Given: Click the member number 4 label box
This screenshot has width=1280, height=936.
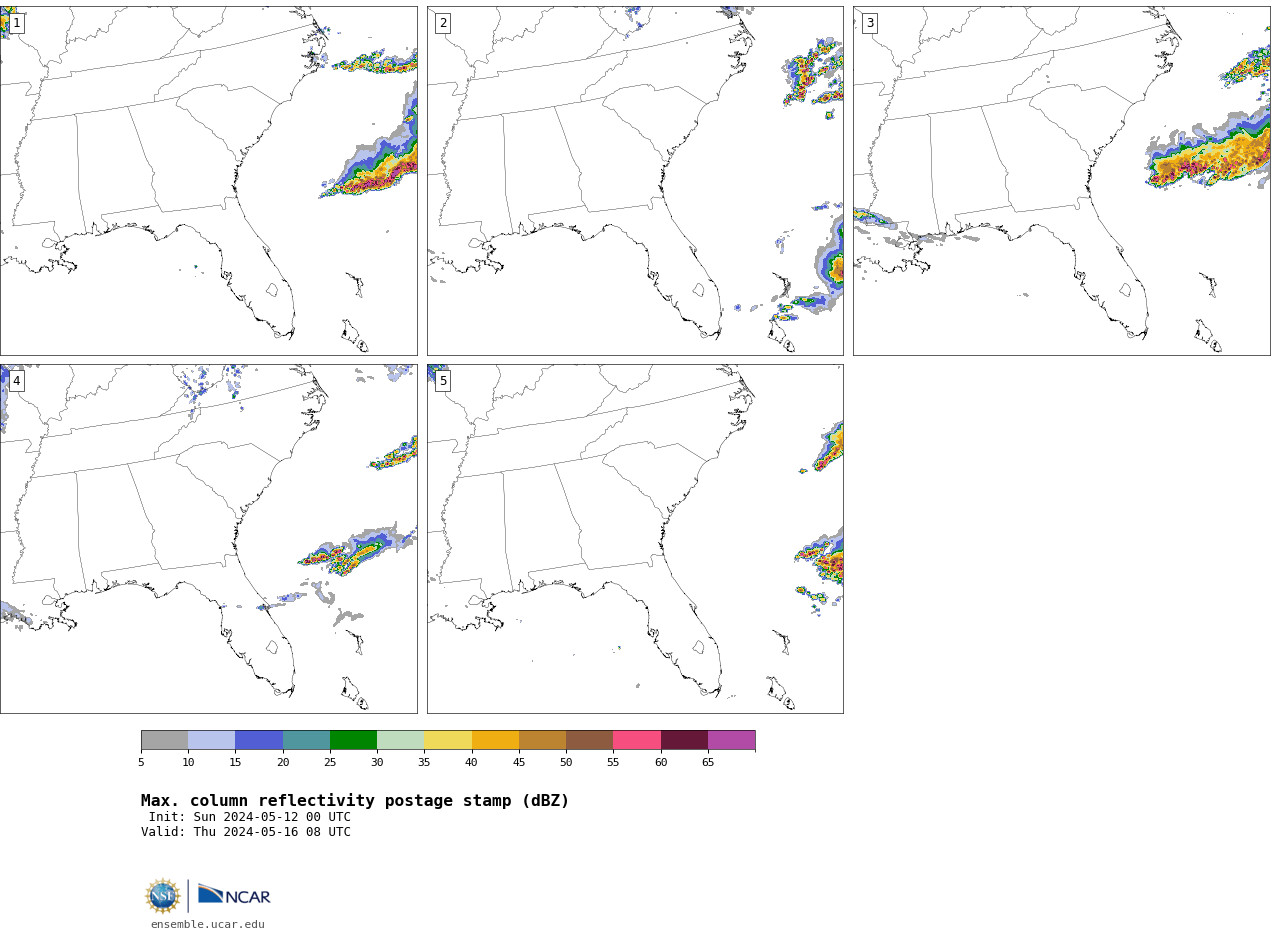Looking at the screenshot, I should [16, 381].
